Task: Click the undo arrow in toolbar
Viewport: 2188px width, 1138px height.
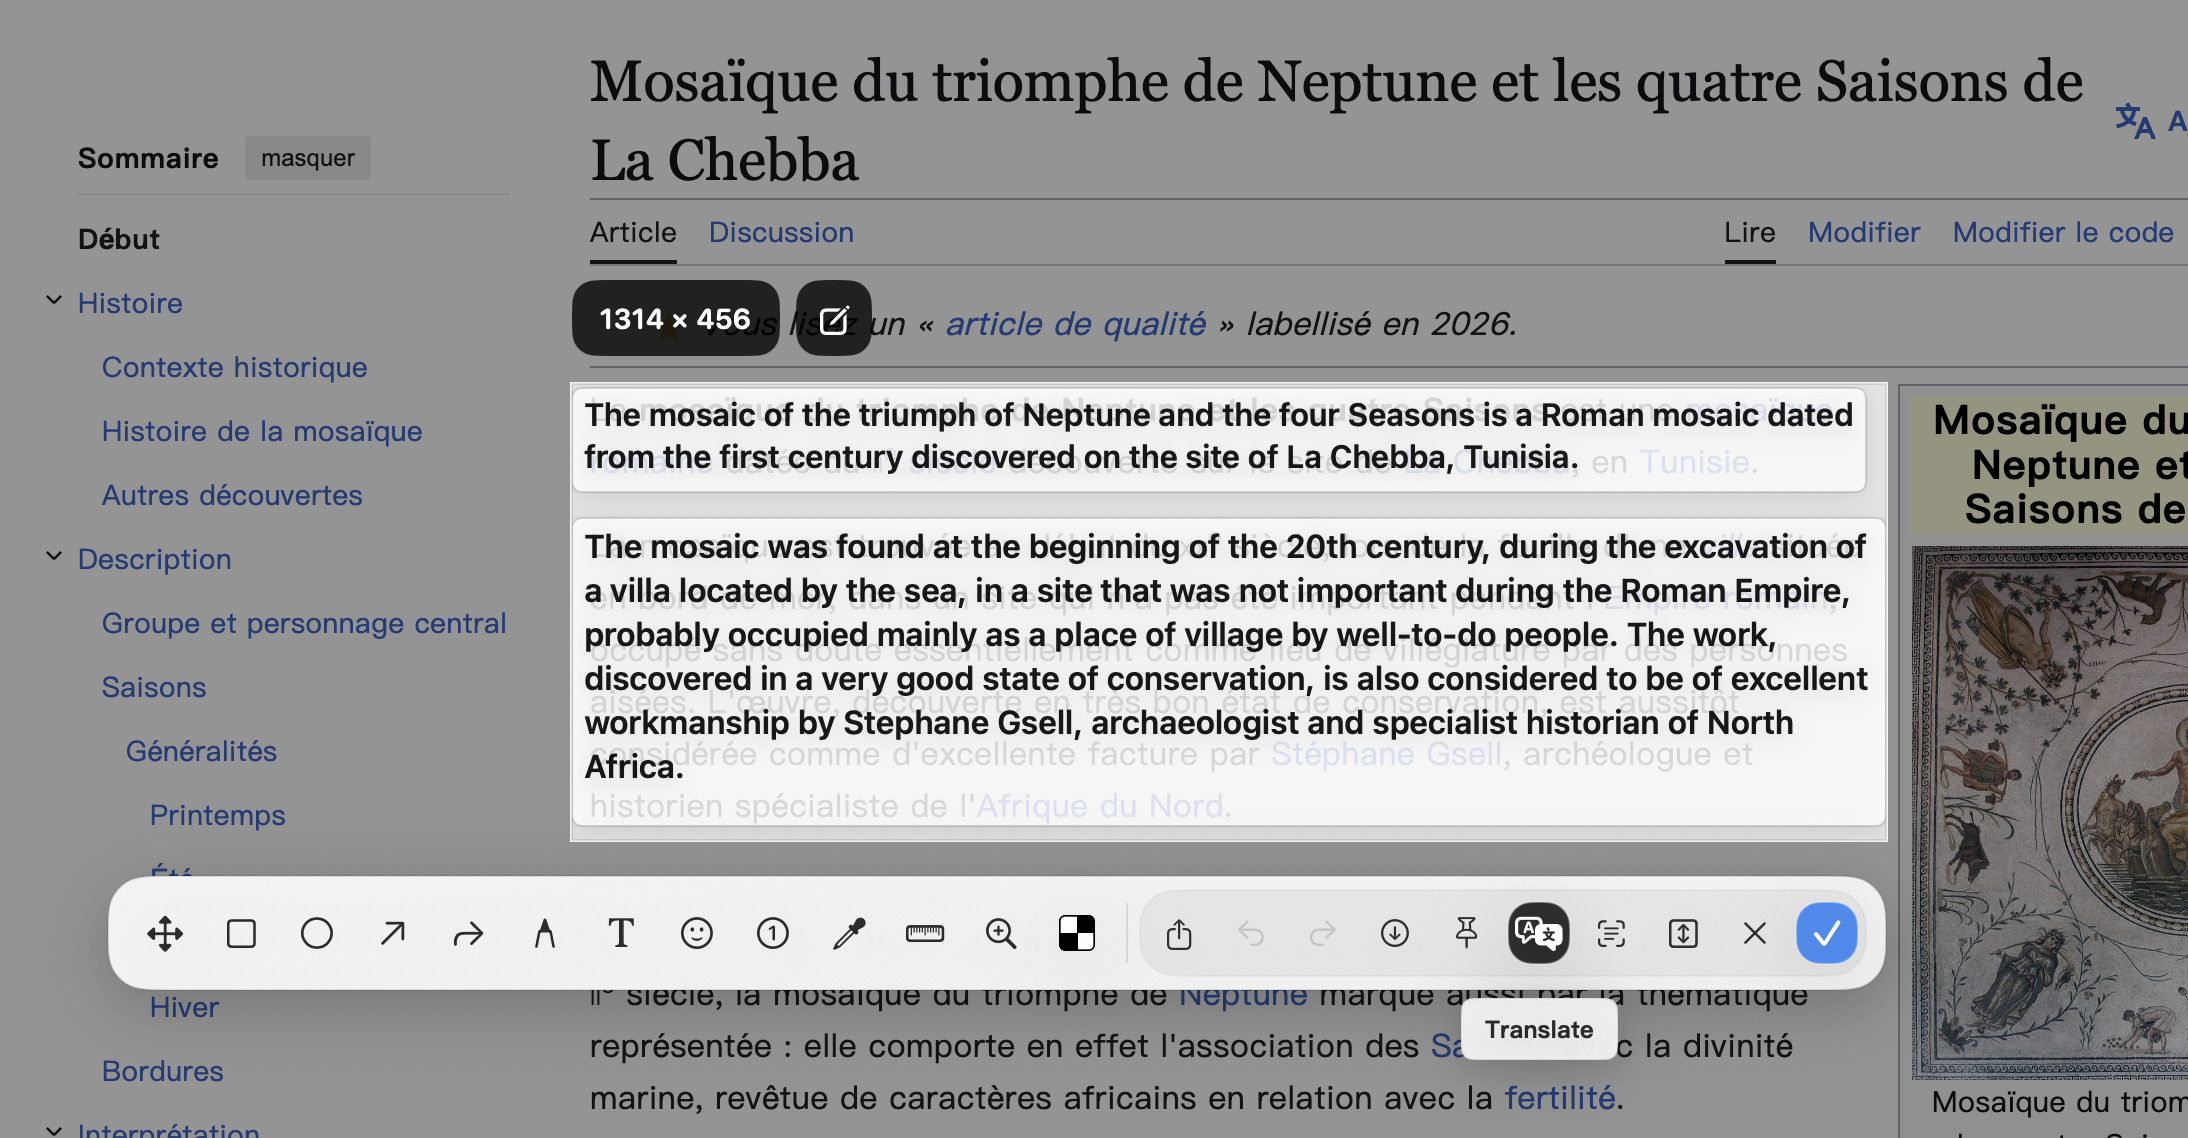Action: click(x=1251, y=934)
